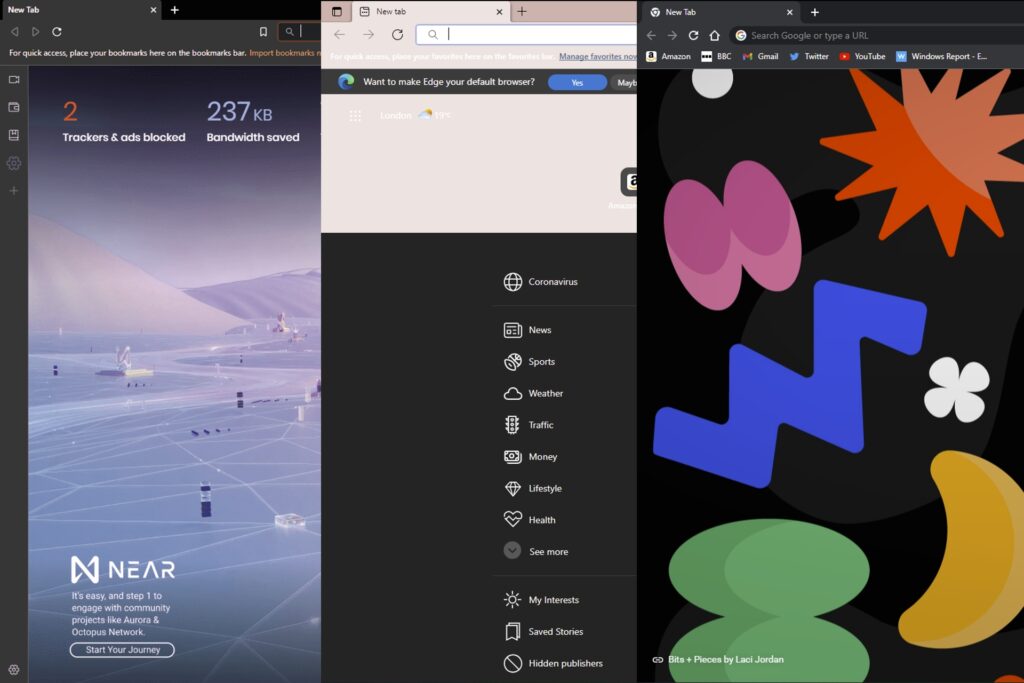Click inside Edge address bar

526,35
